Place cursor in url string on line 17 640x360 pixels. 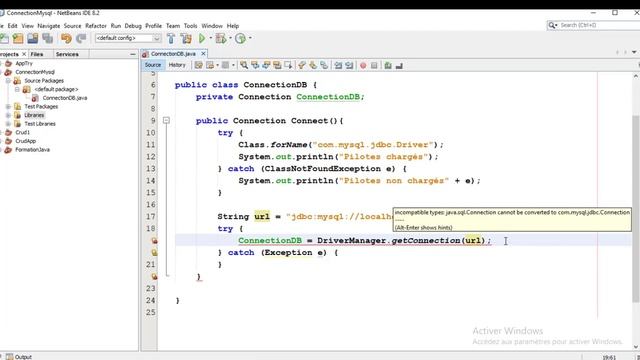tap(340, 217)
